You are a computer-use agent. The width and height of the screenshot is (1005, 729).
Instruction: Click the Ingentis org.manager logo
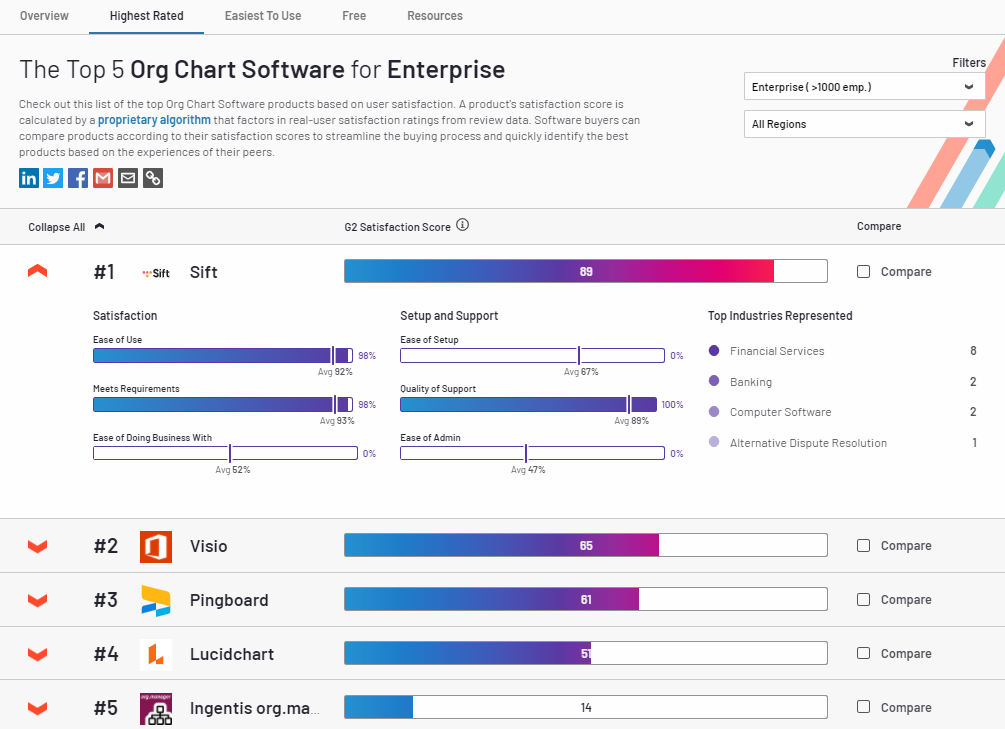point(156,708)
